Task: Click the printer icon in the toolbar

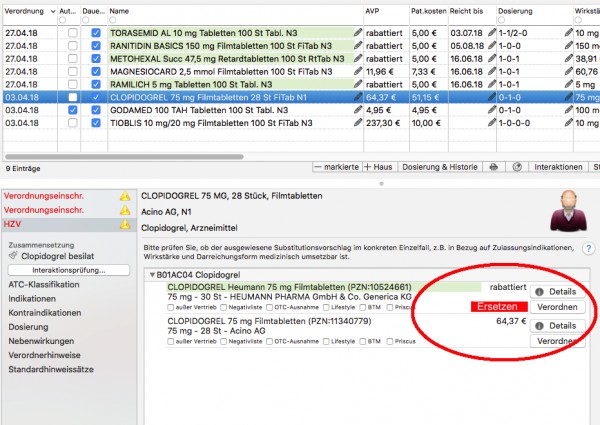Action: pos(494,167)
